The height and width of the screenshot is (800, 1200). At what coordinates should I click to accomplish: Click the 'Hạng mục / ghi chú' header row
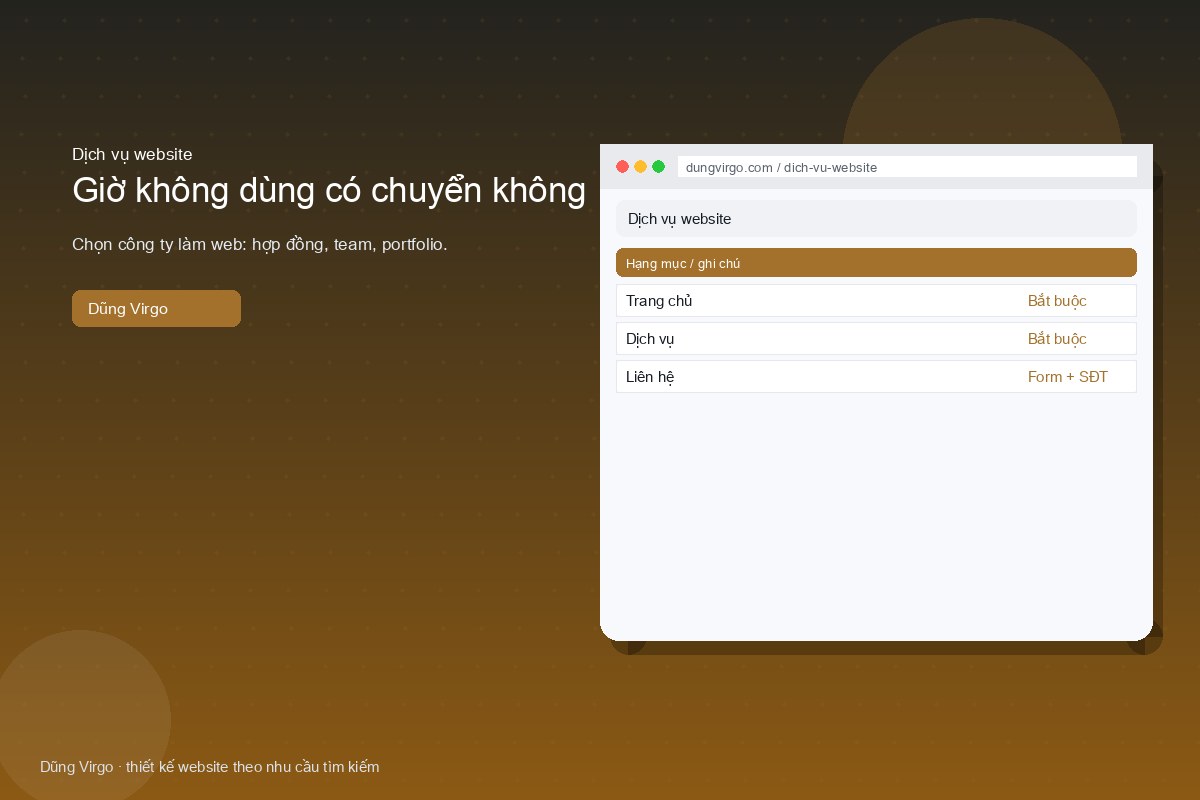(x=876, y=263)
